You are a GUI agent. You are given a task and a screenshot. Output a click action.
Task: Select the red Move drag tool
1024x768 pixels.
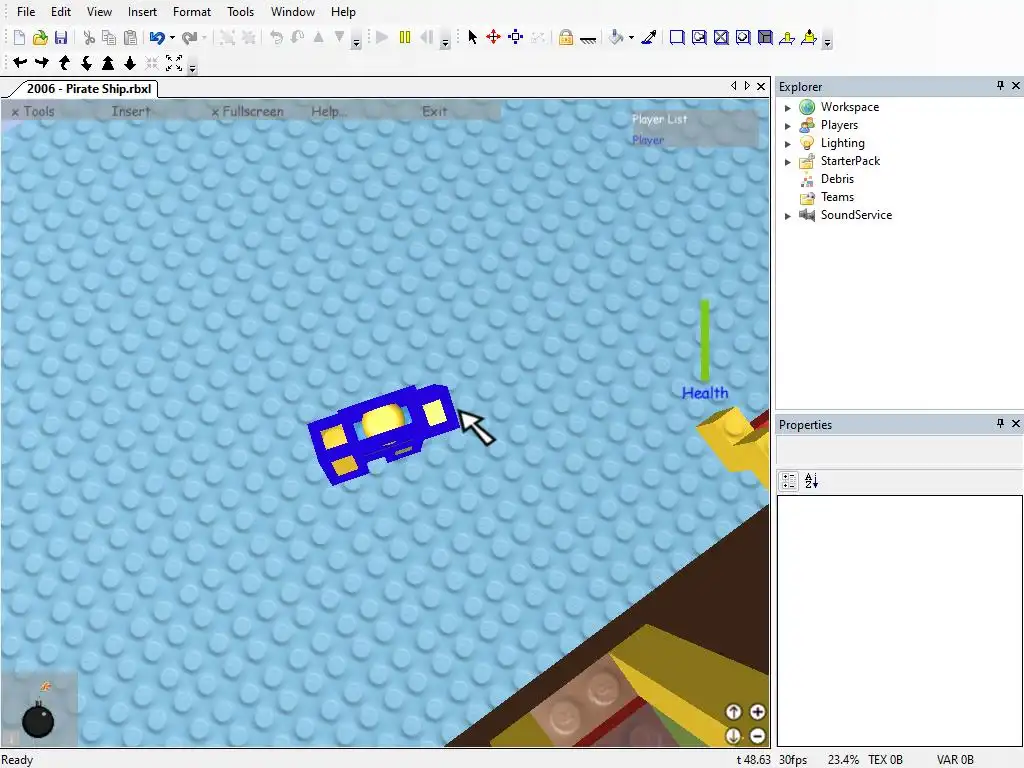[494, 37]
